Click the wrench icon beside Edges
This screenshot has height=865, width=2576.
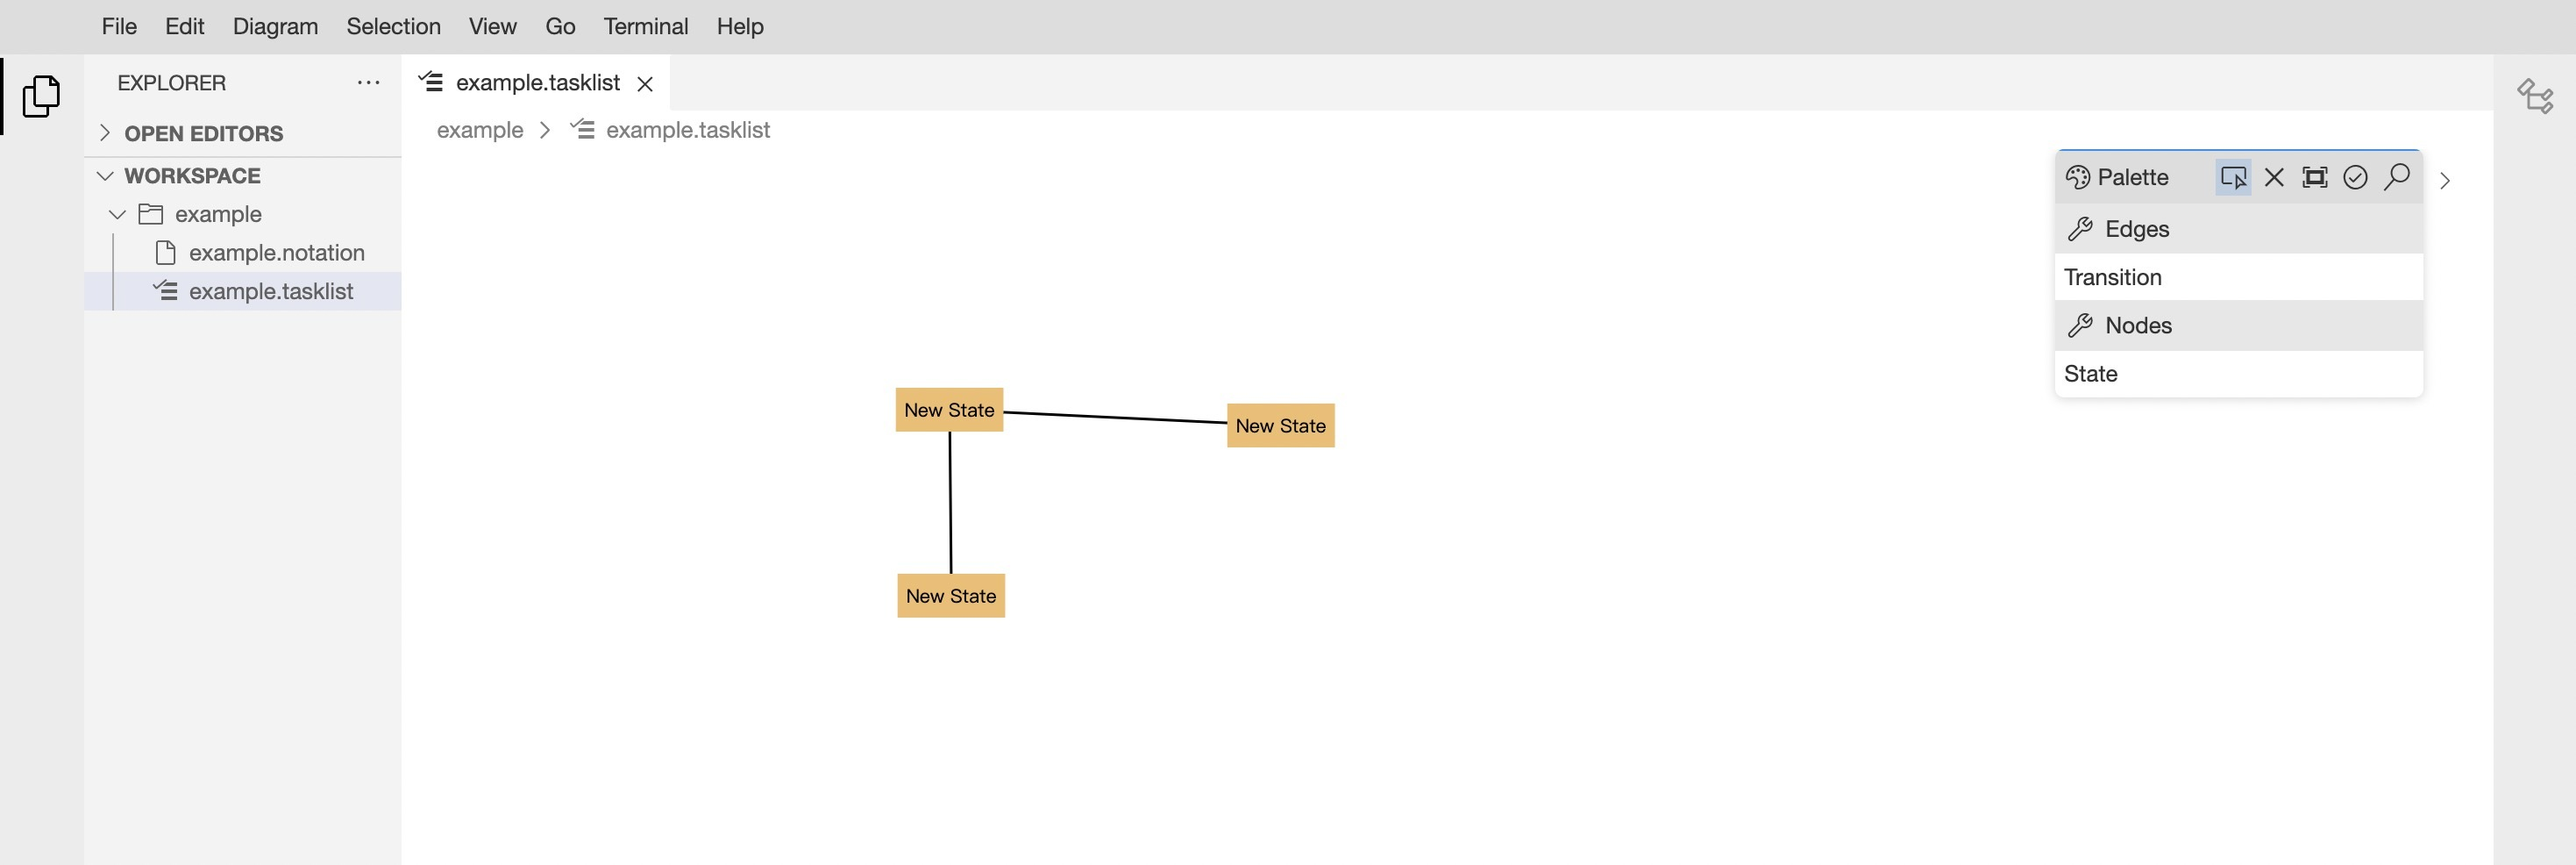click(x=2081, y=228)
